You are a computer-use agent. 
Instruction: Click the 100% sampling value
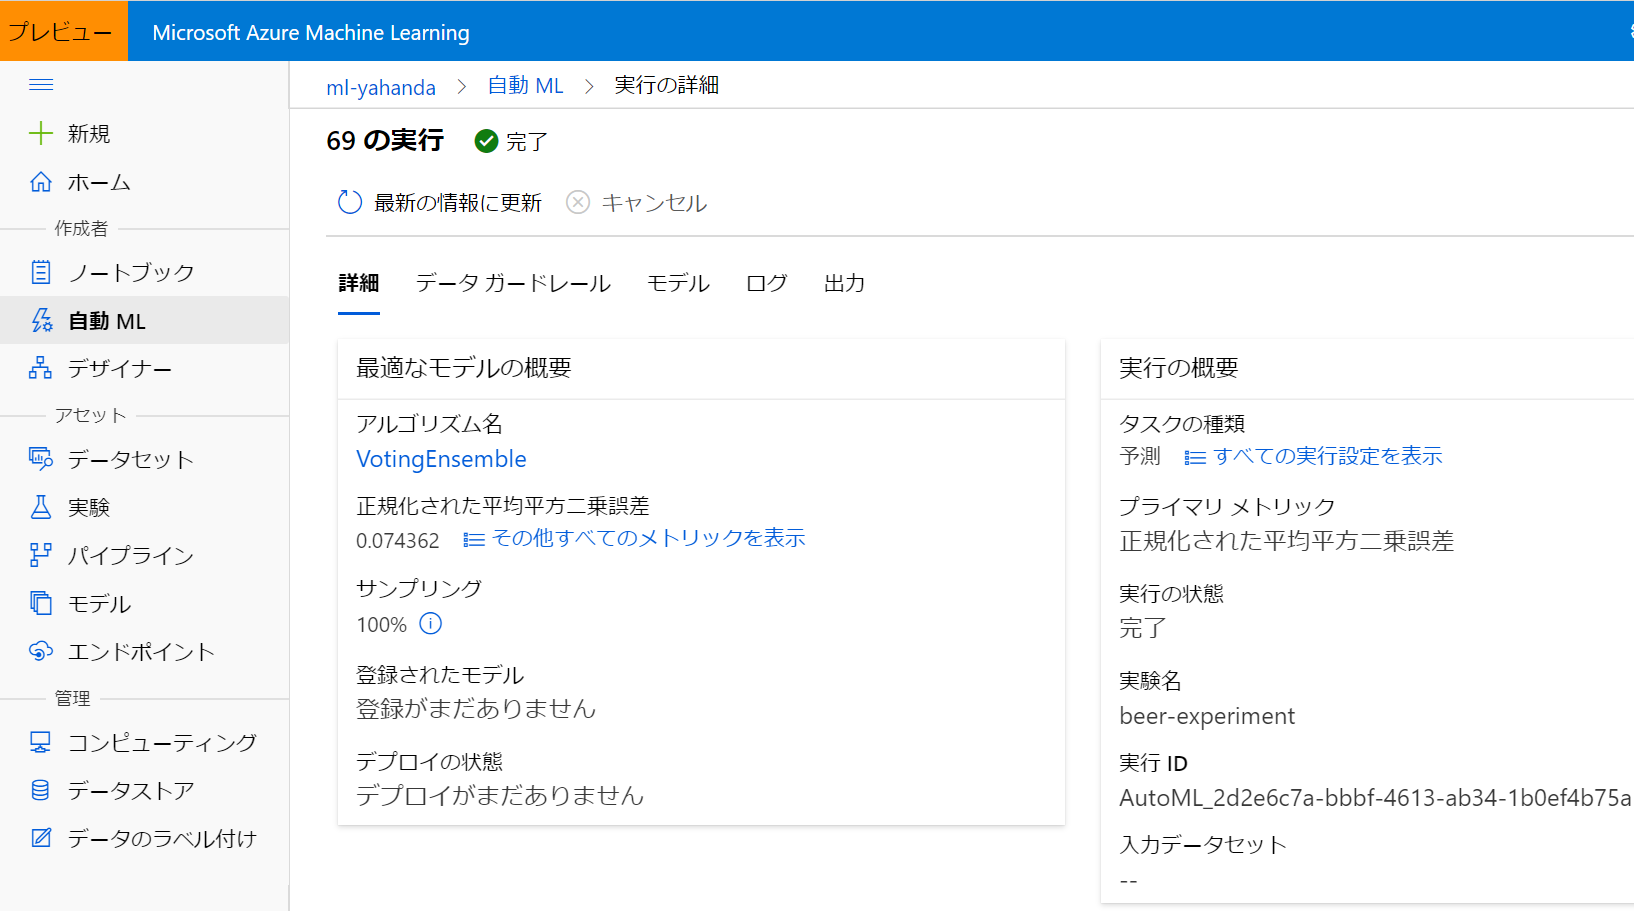(x=381, y=625)
